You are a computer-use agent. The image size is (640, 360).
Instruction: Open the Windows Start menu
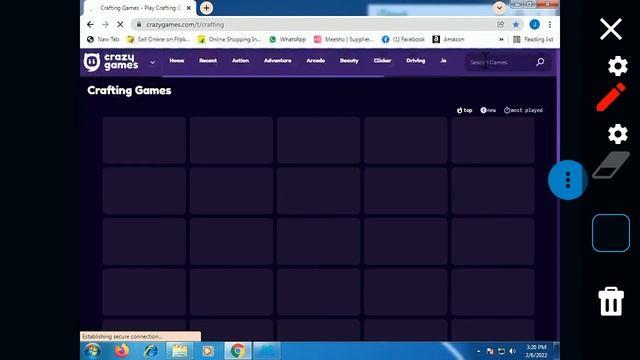click(x=93, y=351)
